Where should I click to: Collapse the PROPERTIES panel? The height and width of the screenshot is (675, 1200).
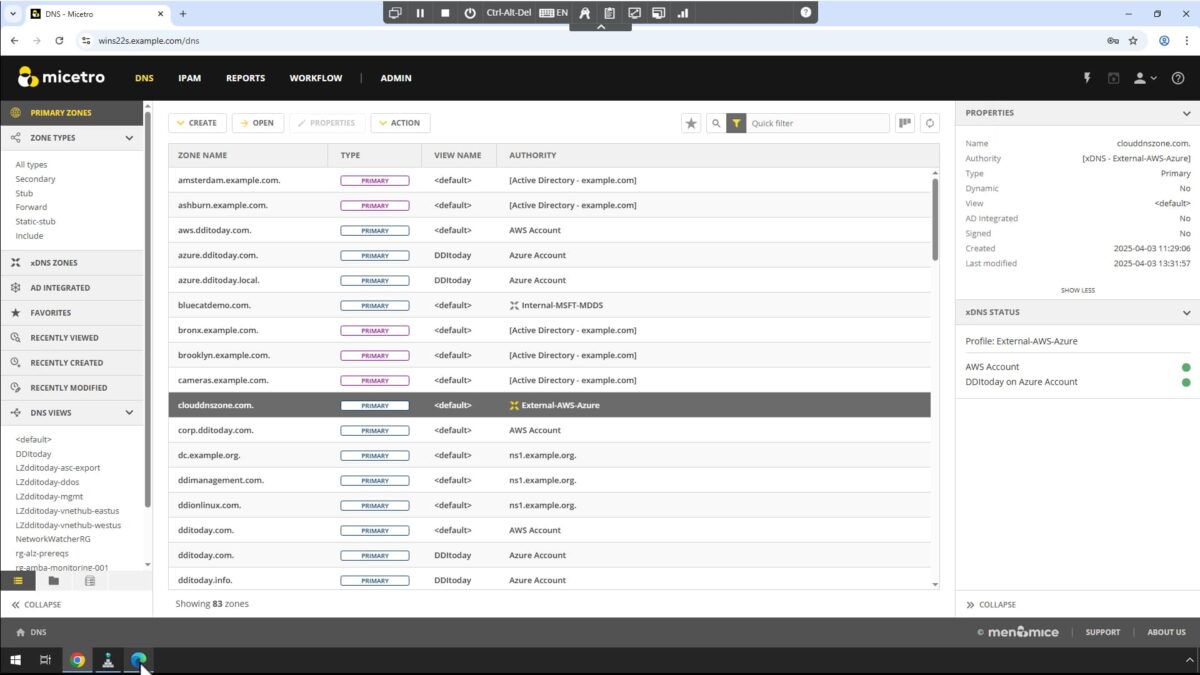(1188, 112)
